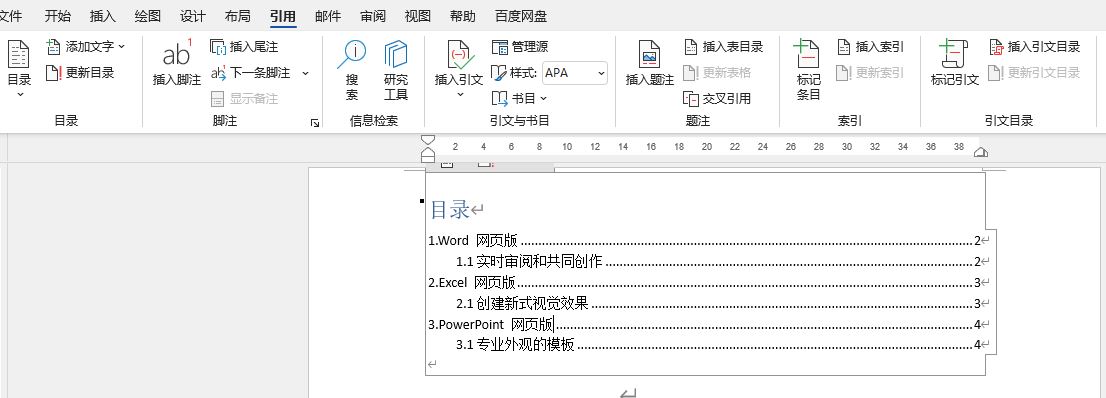Click 标记条目 to mark an index entry

click(x=808, y=70)
